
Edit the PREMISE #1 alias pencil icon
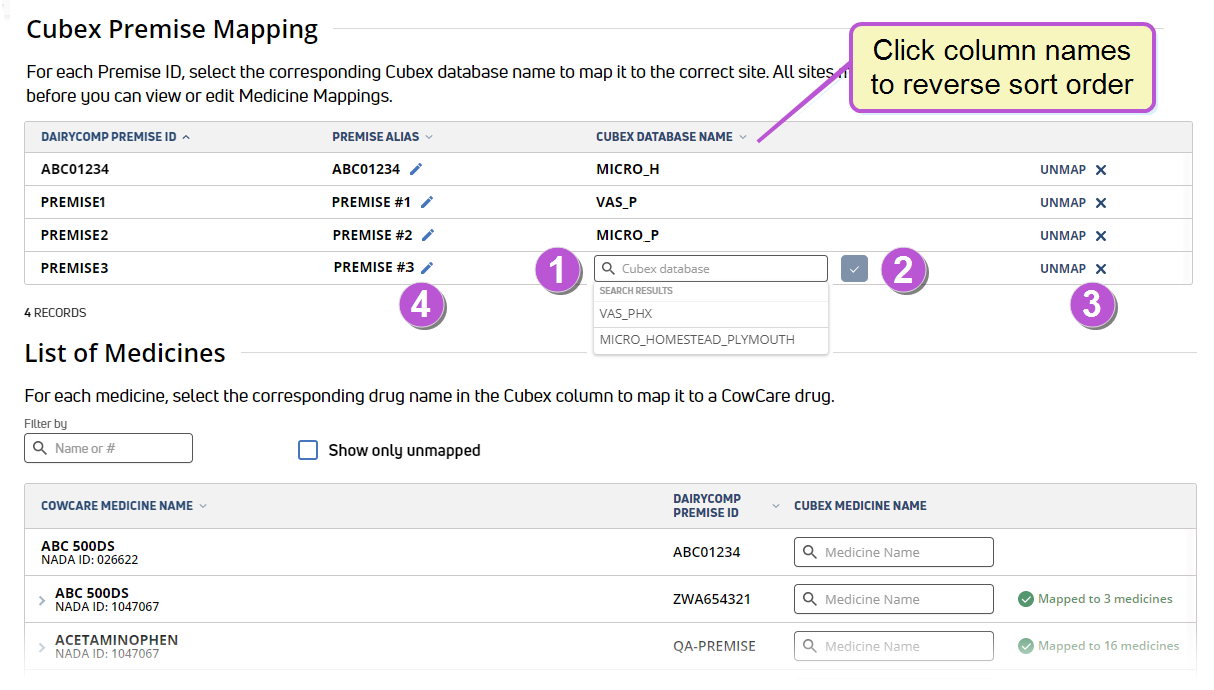coord(427,202)
